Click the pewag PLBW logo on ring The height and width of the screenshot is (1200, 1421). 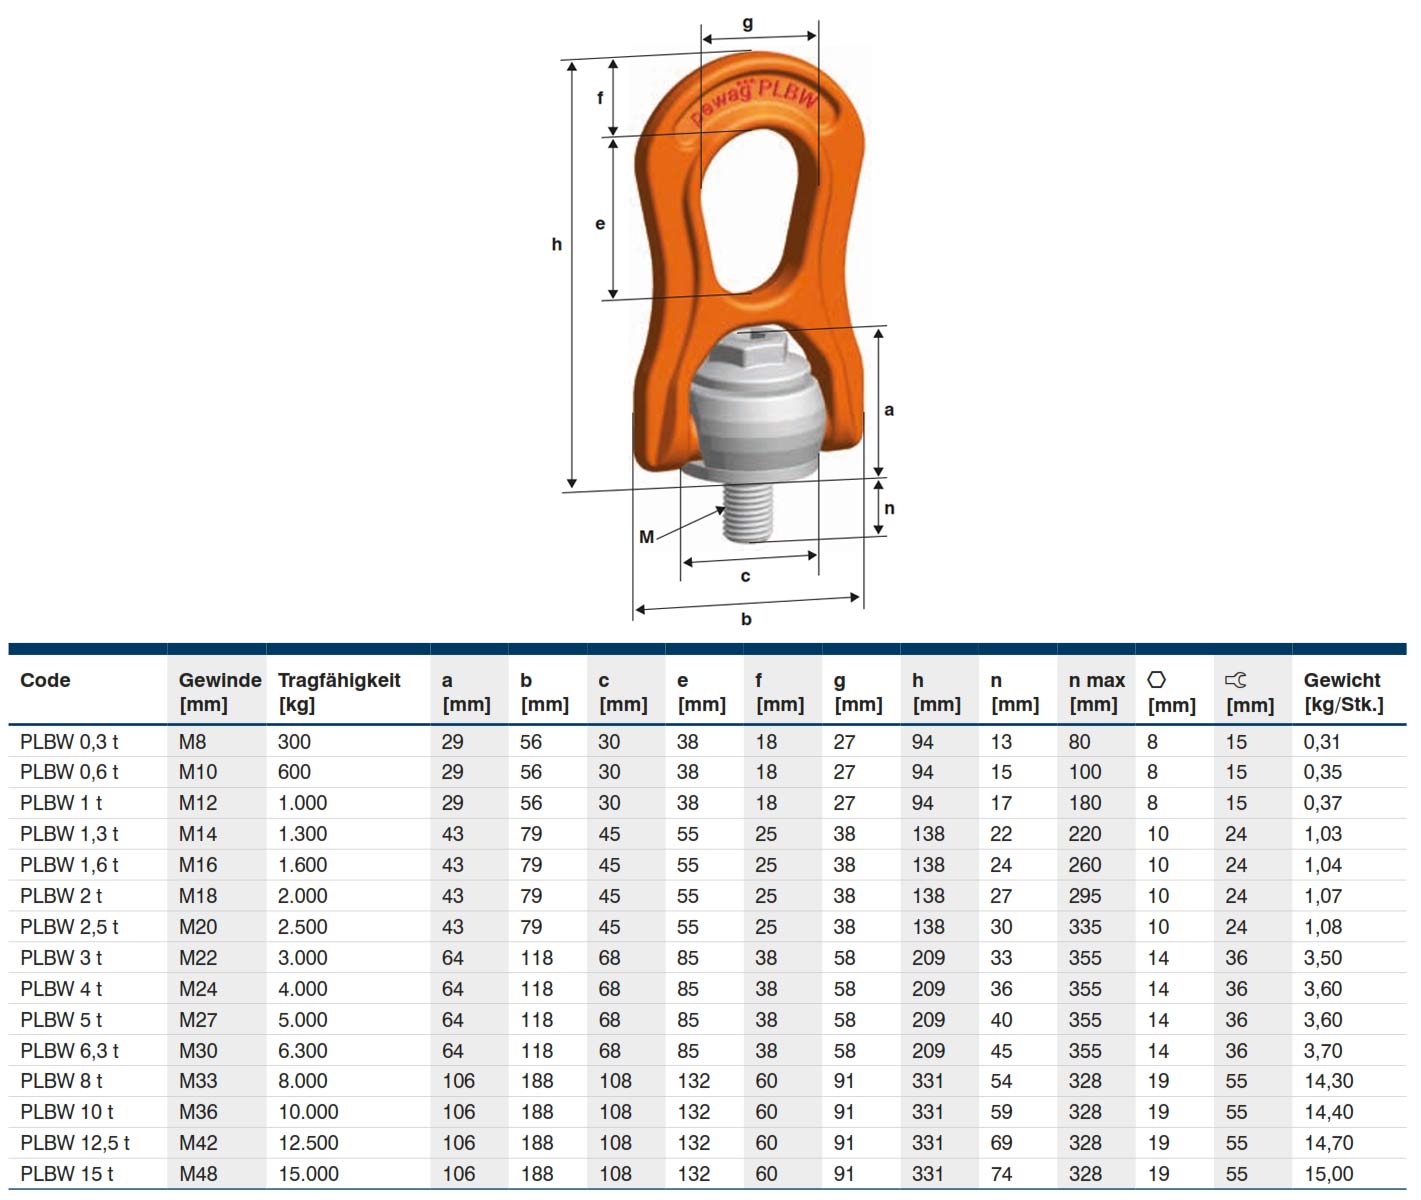point(755,100)
